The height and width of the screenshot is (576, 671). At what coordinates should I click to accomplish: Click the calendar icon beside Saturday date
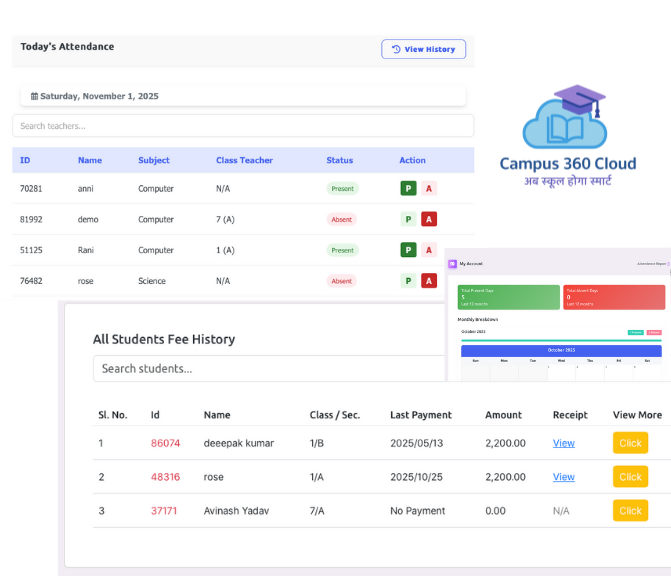35,97
